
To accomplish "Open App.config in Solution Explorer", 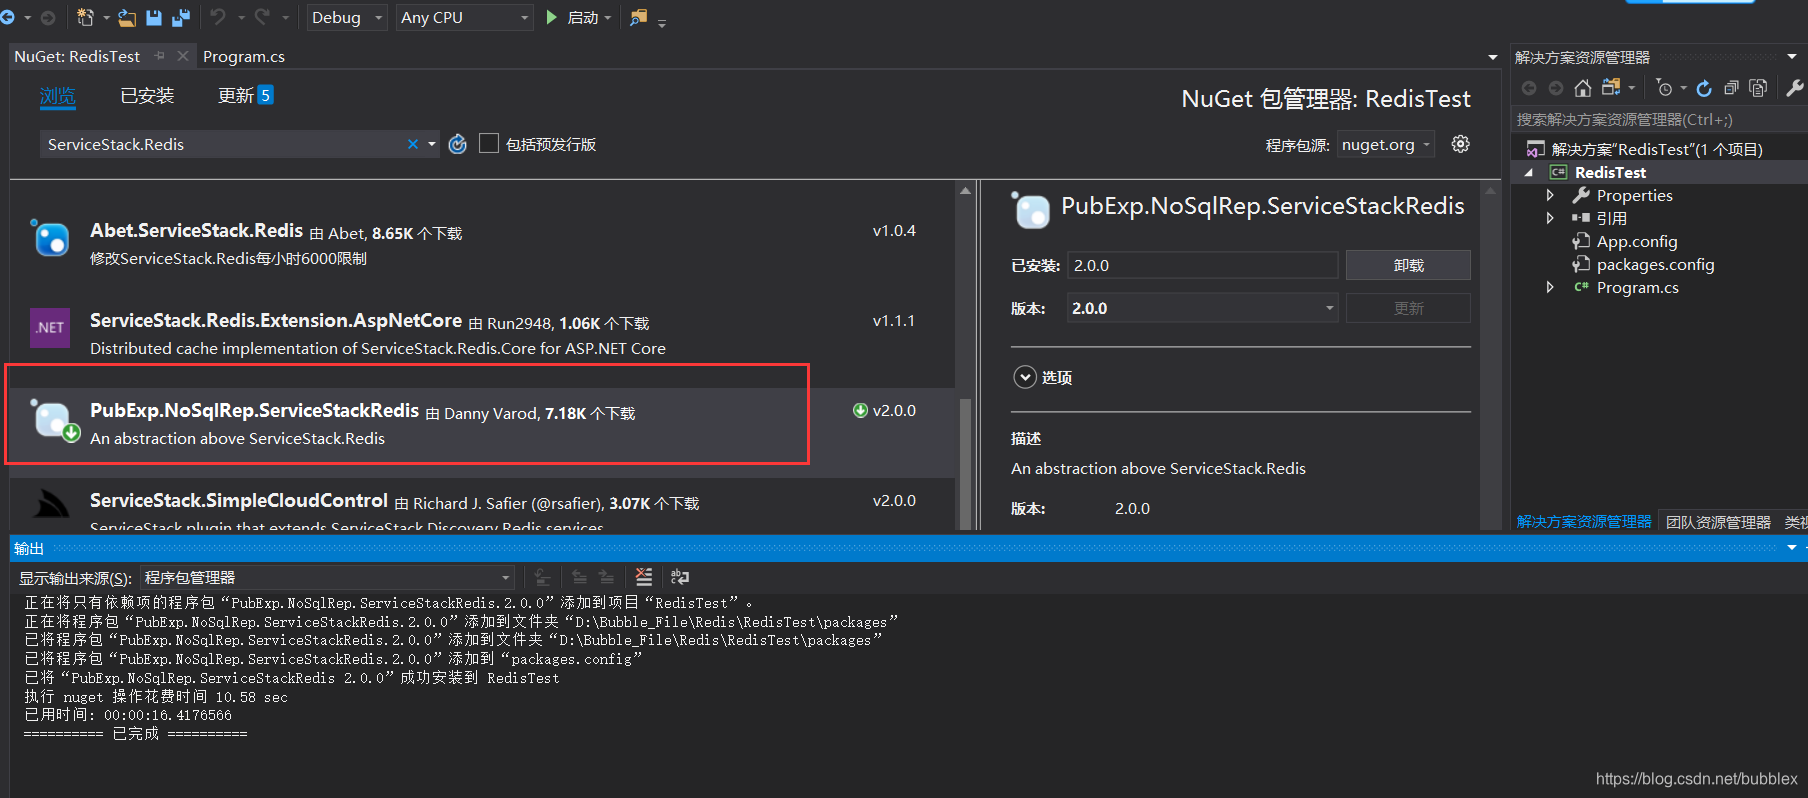I will [1636, 241].
